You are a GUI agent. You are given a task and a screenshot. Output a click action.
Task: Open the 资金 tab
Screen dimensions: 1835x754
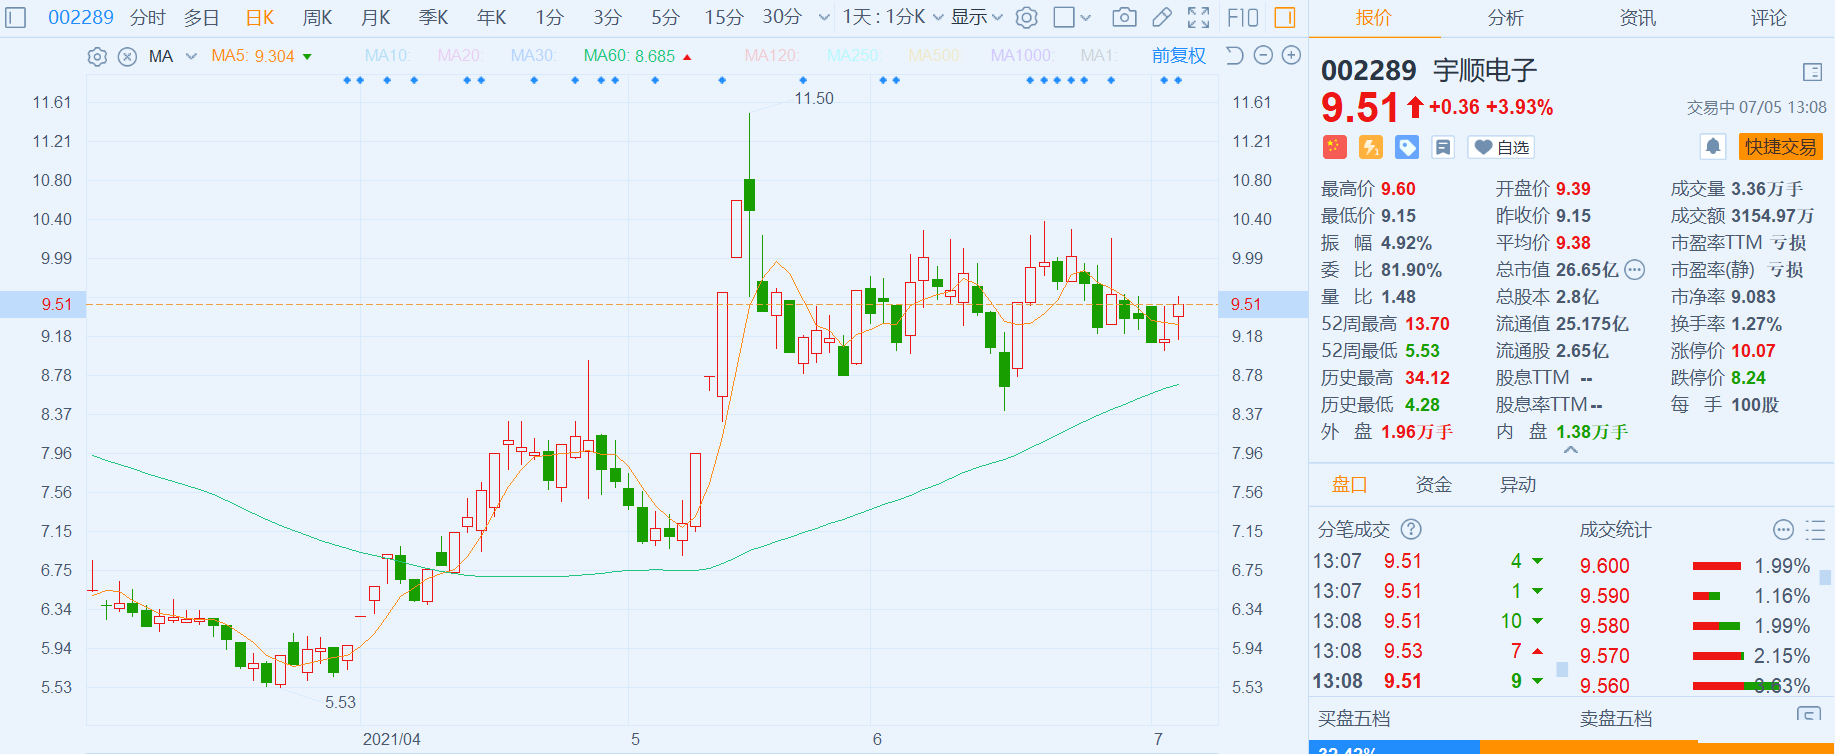tap(1433, 485)
